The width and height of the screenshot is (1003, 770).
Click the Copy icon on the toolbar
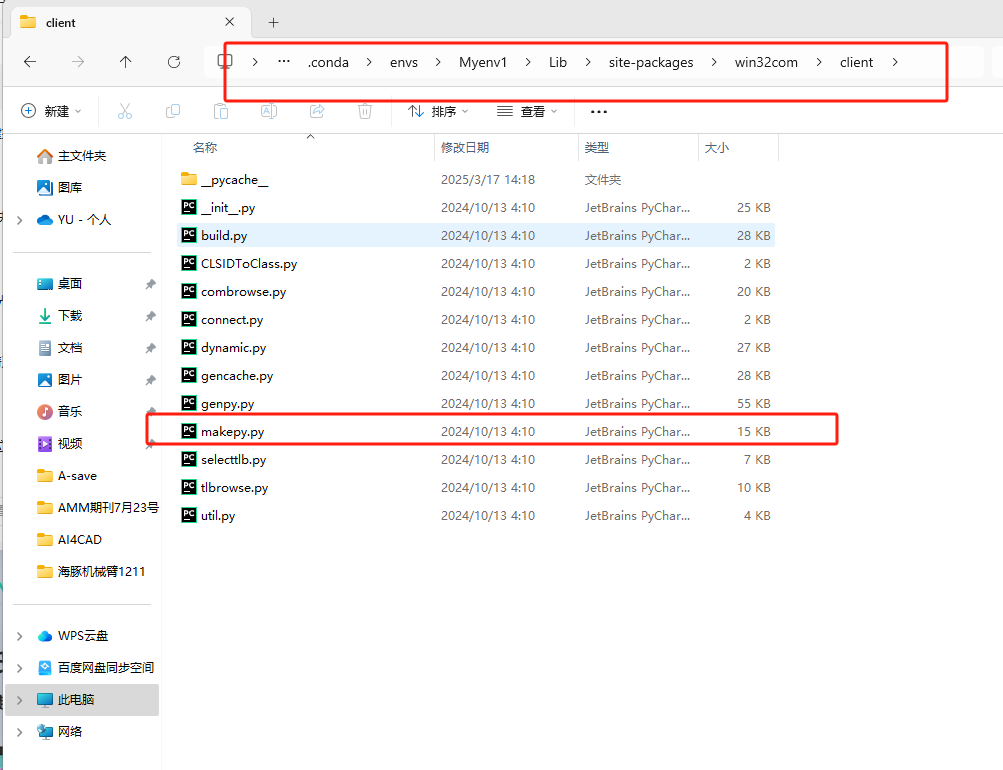172,111
